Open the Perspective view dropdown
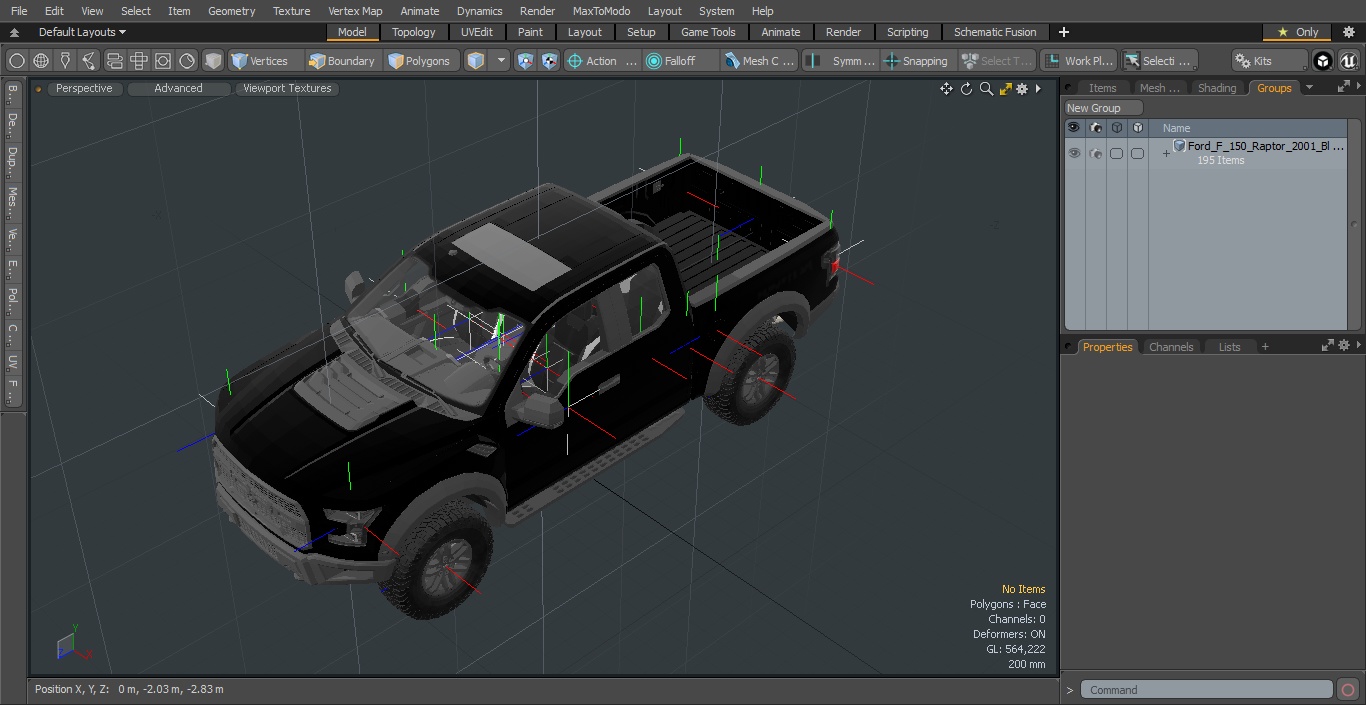 click(x=84, y=88)
